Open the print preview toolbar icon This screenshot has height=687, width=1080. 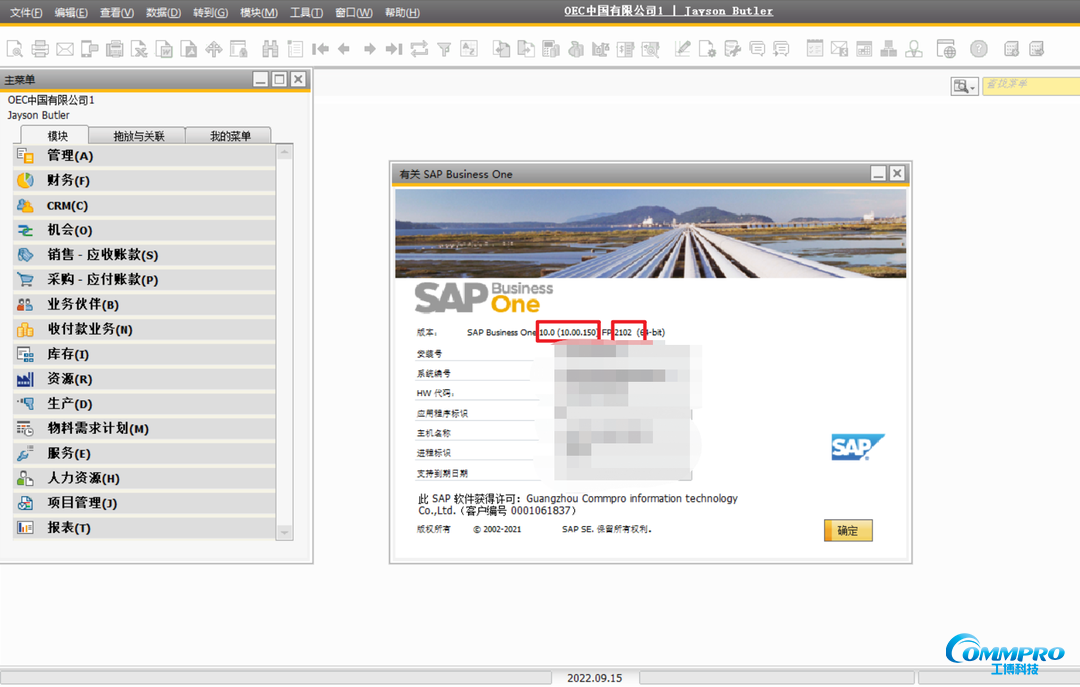[x=15, y=48]
